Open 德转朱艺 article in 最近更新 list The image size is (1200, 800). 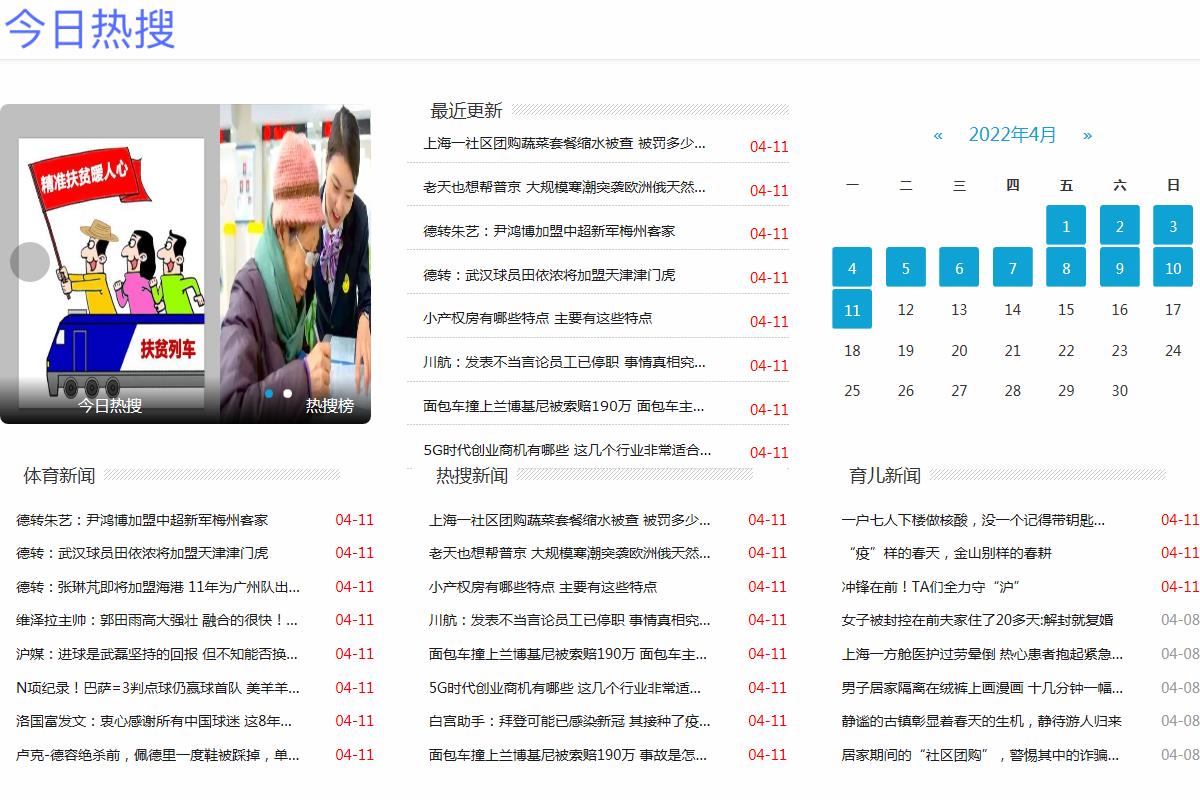coord(549,231)
